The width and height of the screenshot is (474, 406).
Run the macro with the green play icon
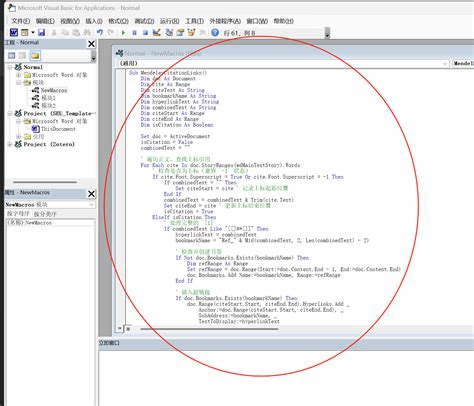pos(123,33)
